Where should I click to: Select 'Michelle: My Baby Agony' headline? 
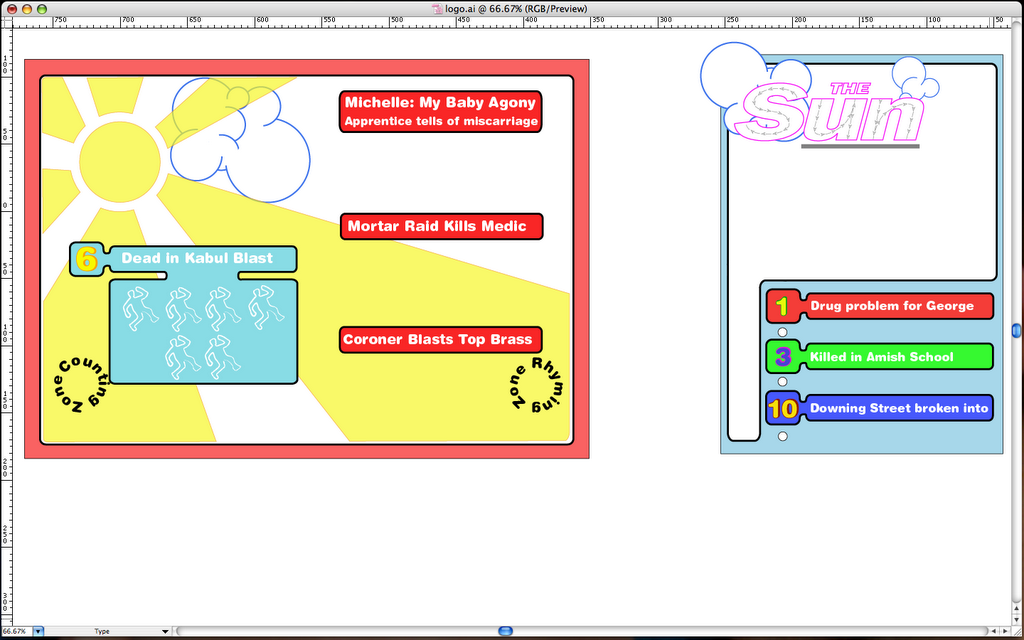click(x=440, y=102)
